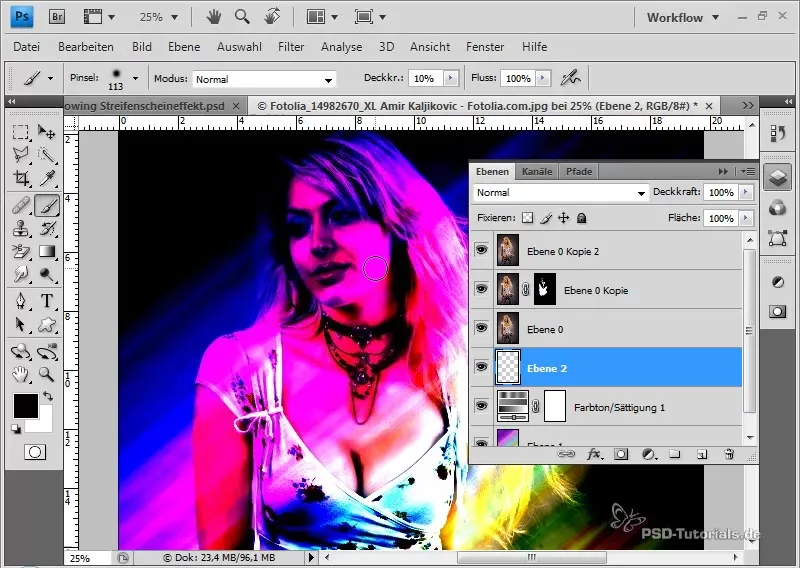
Task: Open the Filter menu
Action: tap(291, 46)
